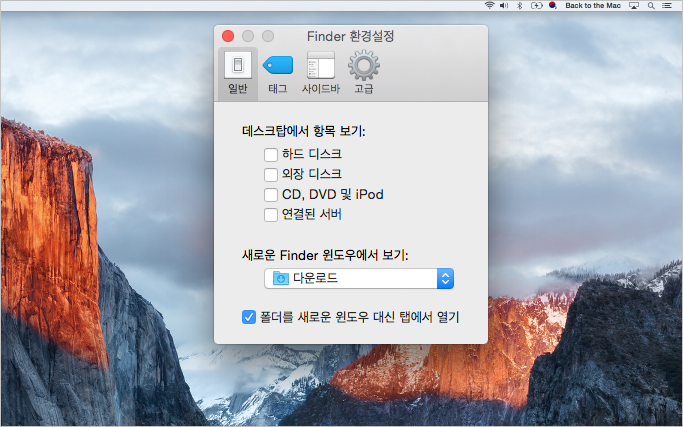The image size is (683, 427).
Task: Switch to the 태그 (Tags) tab
Action: [x=277, y=73]
